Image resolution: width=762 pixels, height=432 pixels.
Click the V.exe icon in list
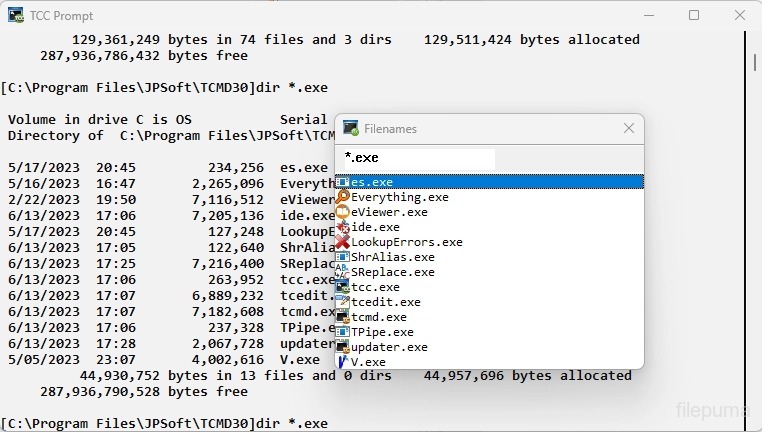click(342, 362)
